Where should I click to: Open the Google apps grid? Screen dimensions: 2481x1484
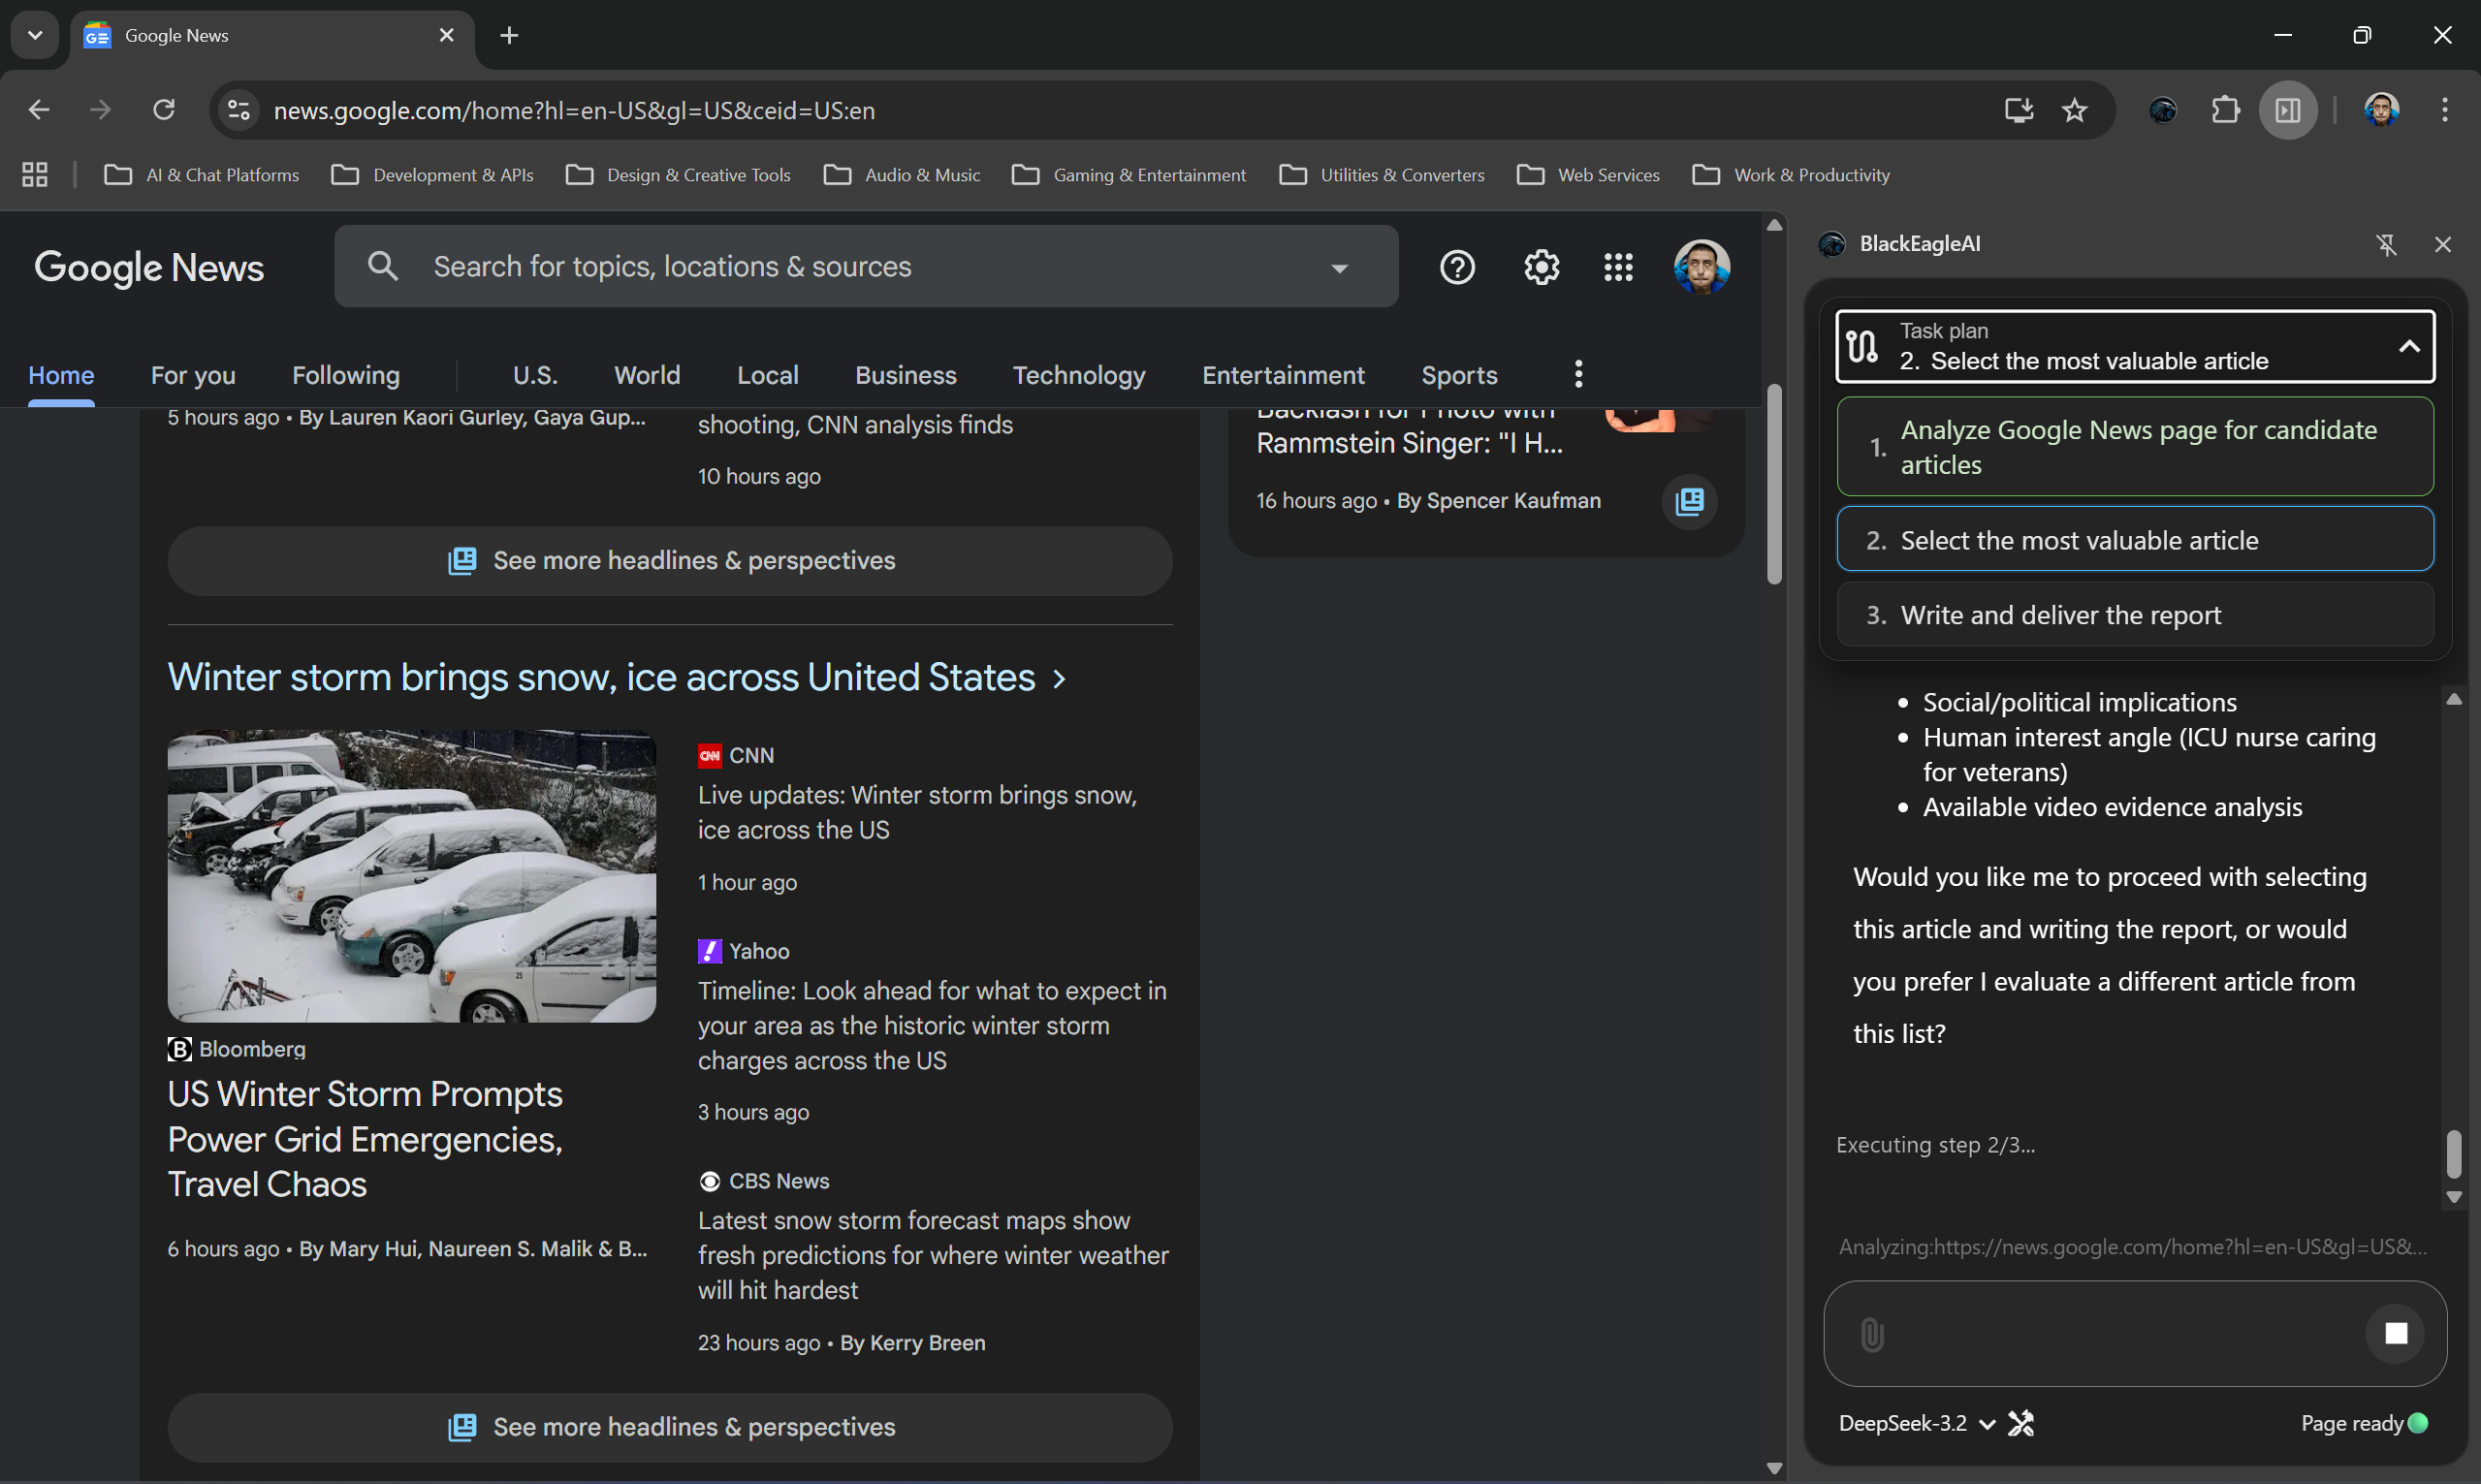(1618, 266)
